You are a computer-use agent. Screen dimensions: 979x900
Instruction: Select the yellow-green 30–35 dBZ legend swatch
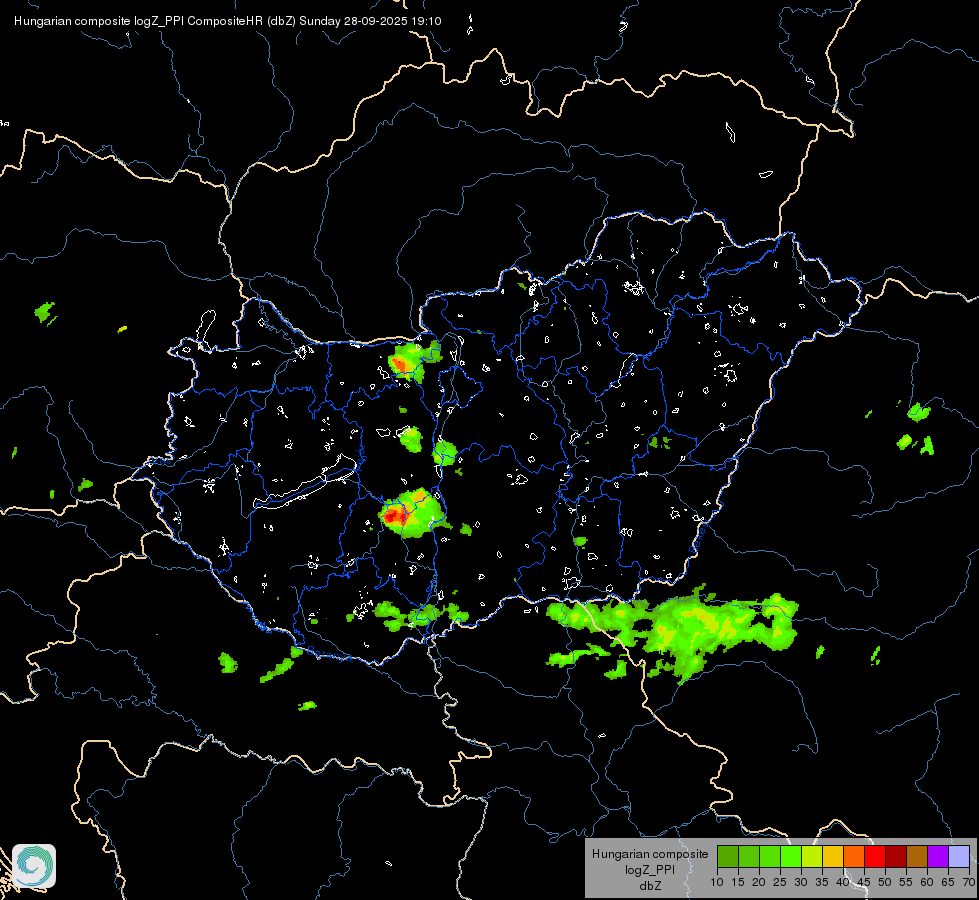(812, 856)
